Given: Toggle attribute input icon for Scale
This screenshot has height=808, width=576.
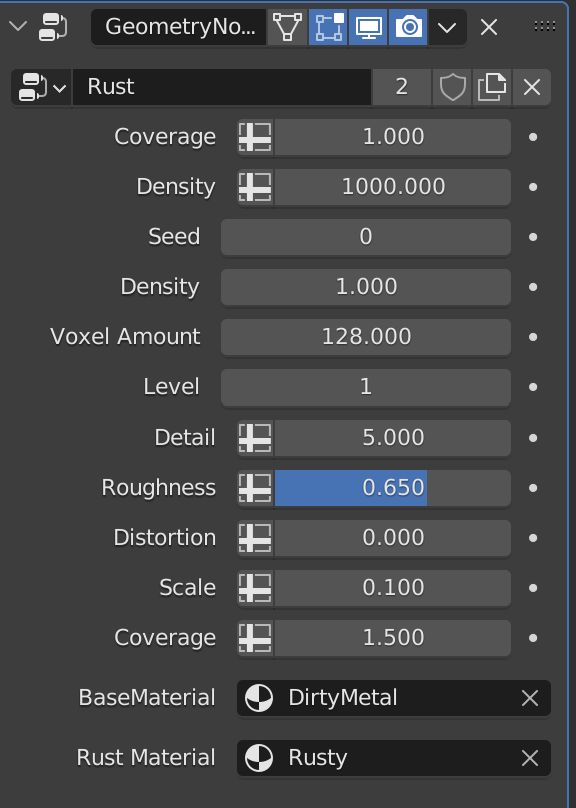Looking at the screenshot, I should pos(255,588).
